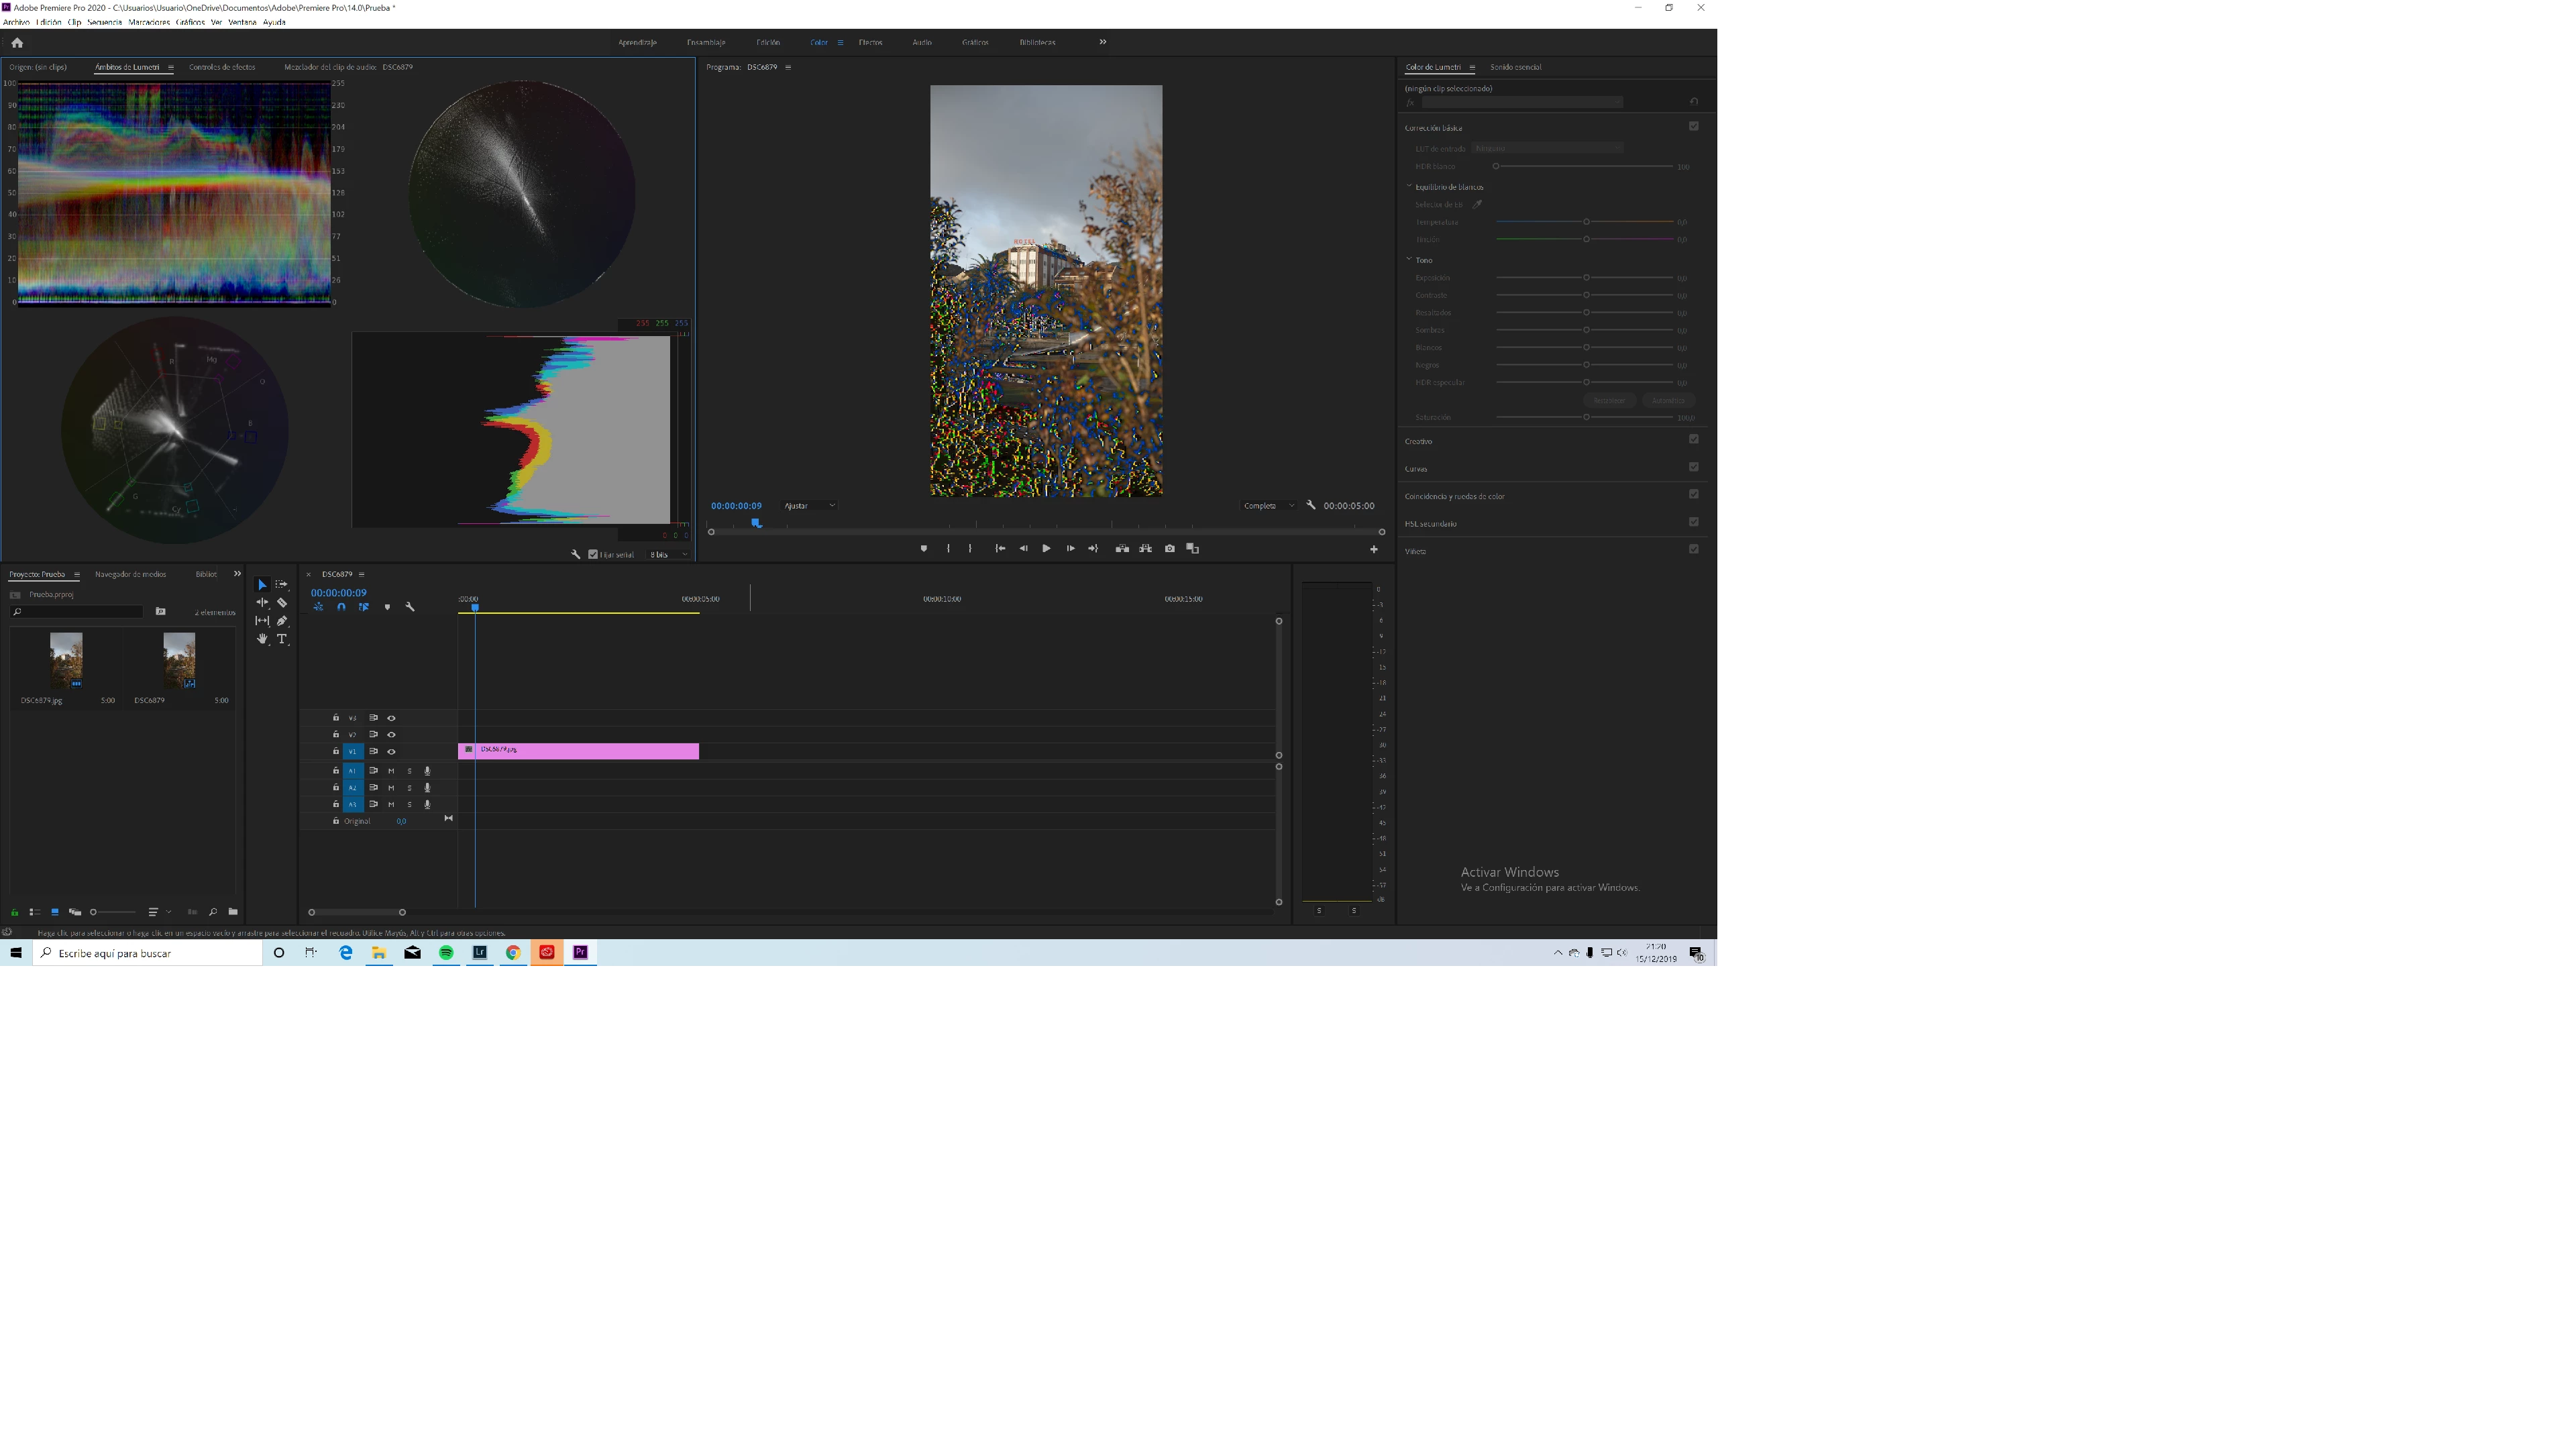
Task: Toggle the Fijar señal checkbox
Action: click(593, 554)
